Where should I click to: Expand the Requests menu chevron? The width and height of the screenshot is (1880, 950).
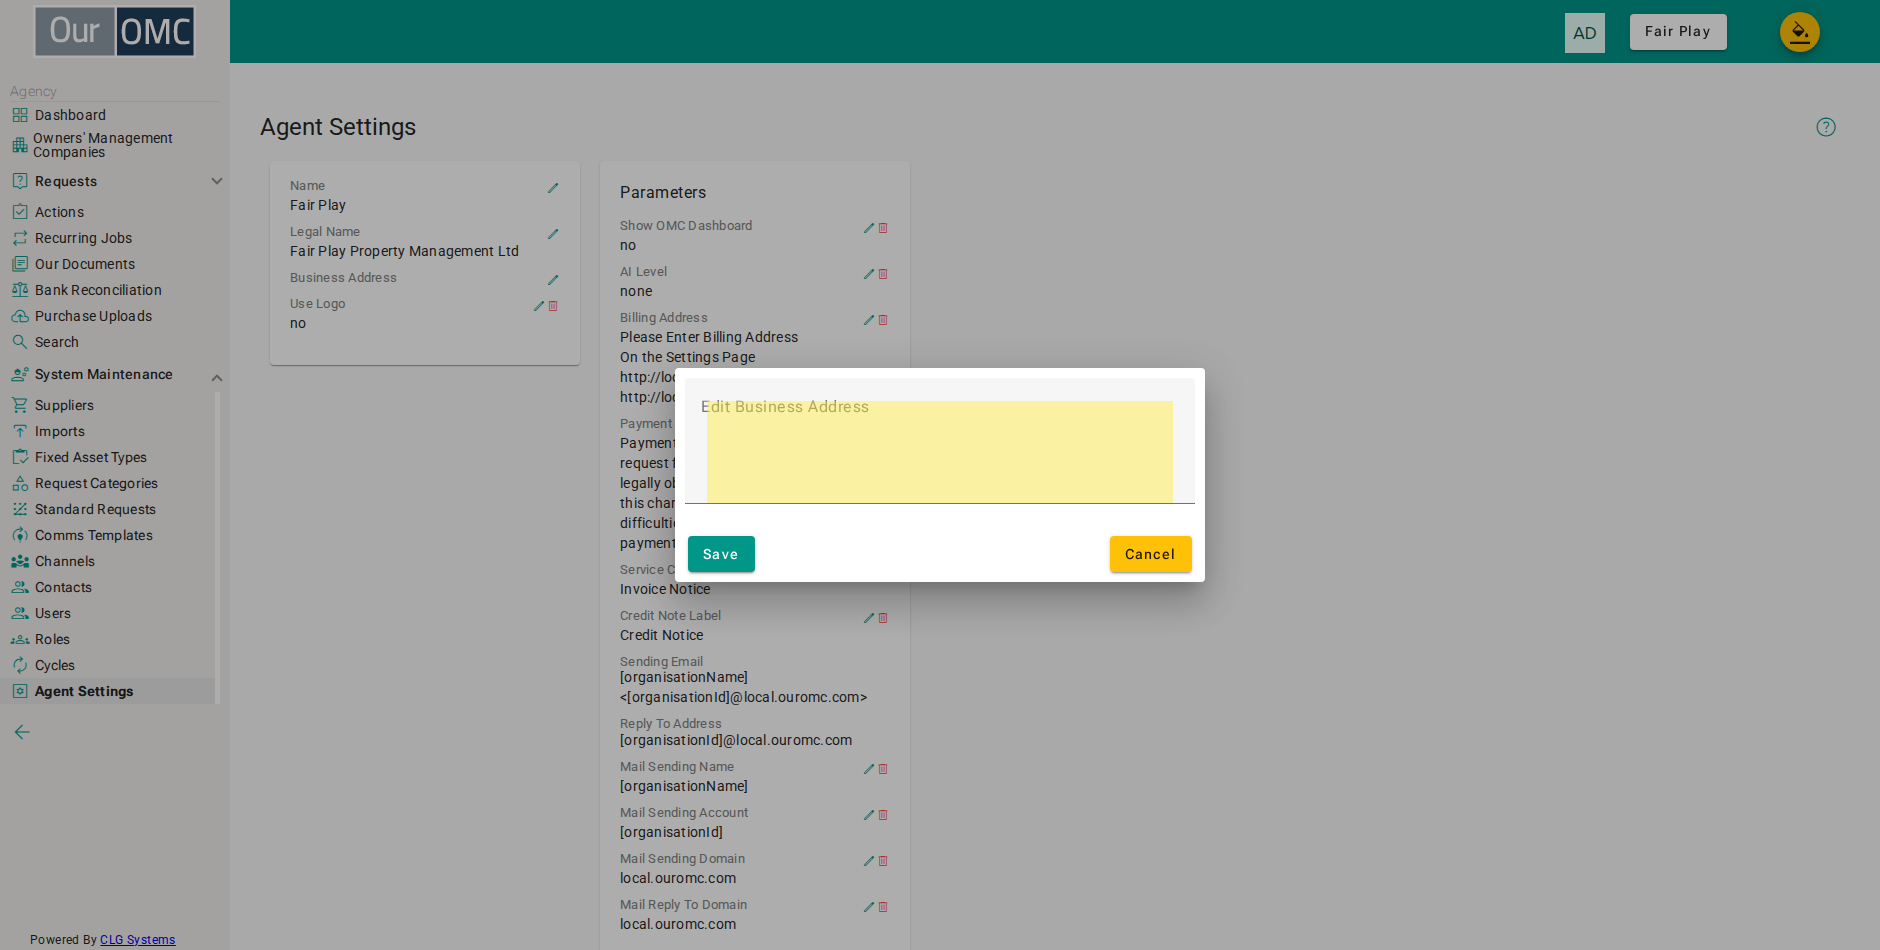(x=217, y=181)
